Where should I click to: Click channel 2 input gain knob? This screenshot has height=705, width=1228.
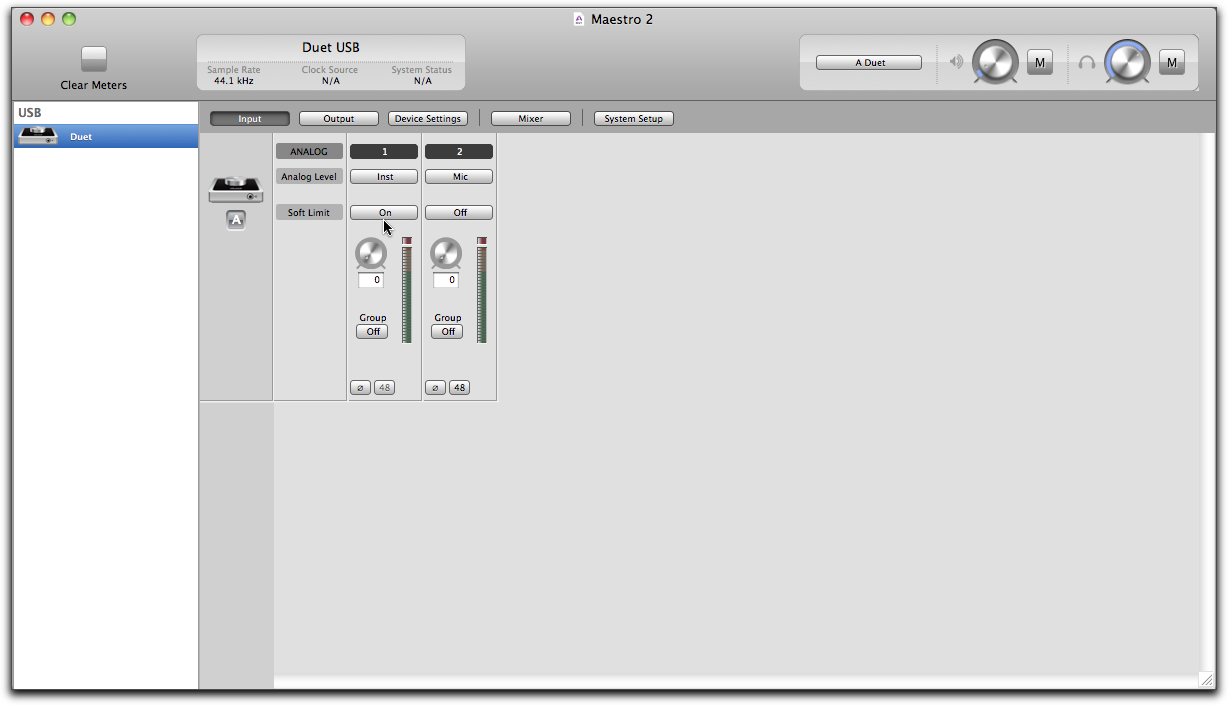pyautogui.click(x=446, y=254)
